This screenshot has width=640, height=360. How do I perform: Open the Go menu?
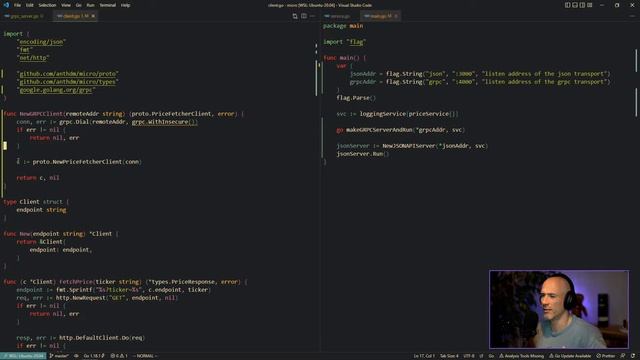[x=78, y=5]
